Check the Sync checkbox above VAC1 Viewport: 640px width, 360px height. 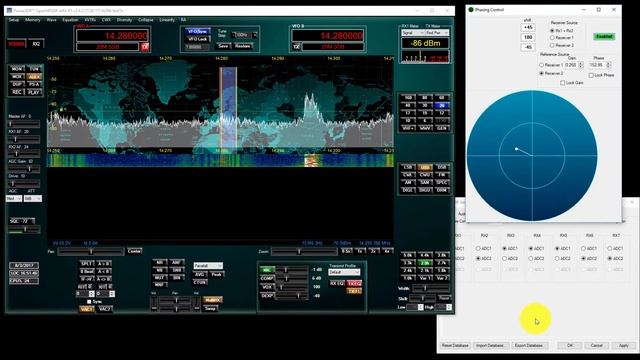(x=89, y=302)
